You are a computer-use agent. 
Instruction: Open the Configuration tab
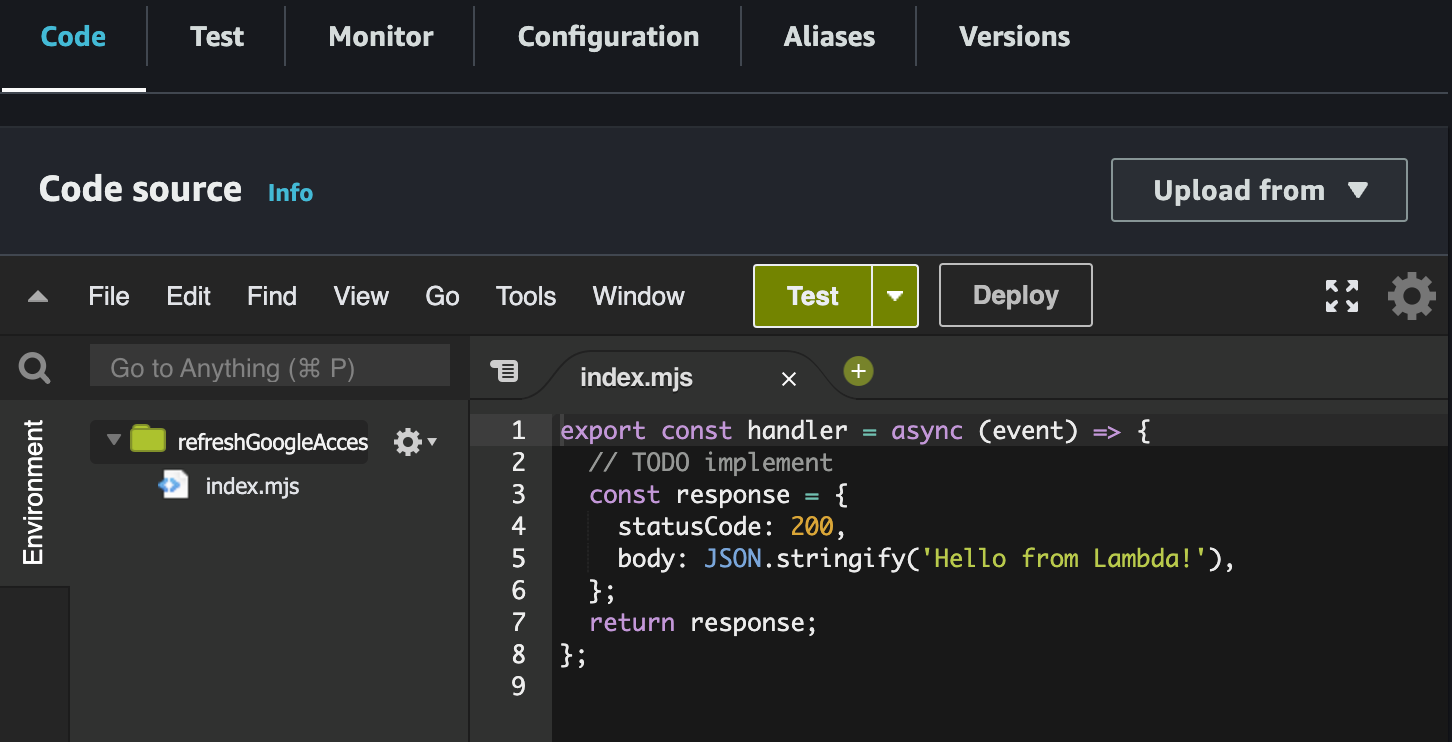click(x=608, y=37)
